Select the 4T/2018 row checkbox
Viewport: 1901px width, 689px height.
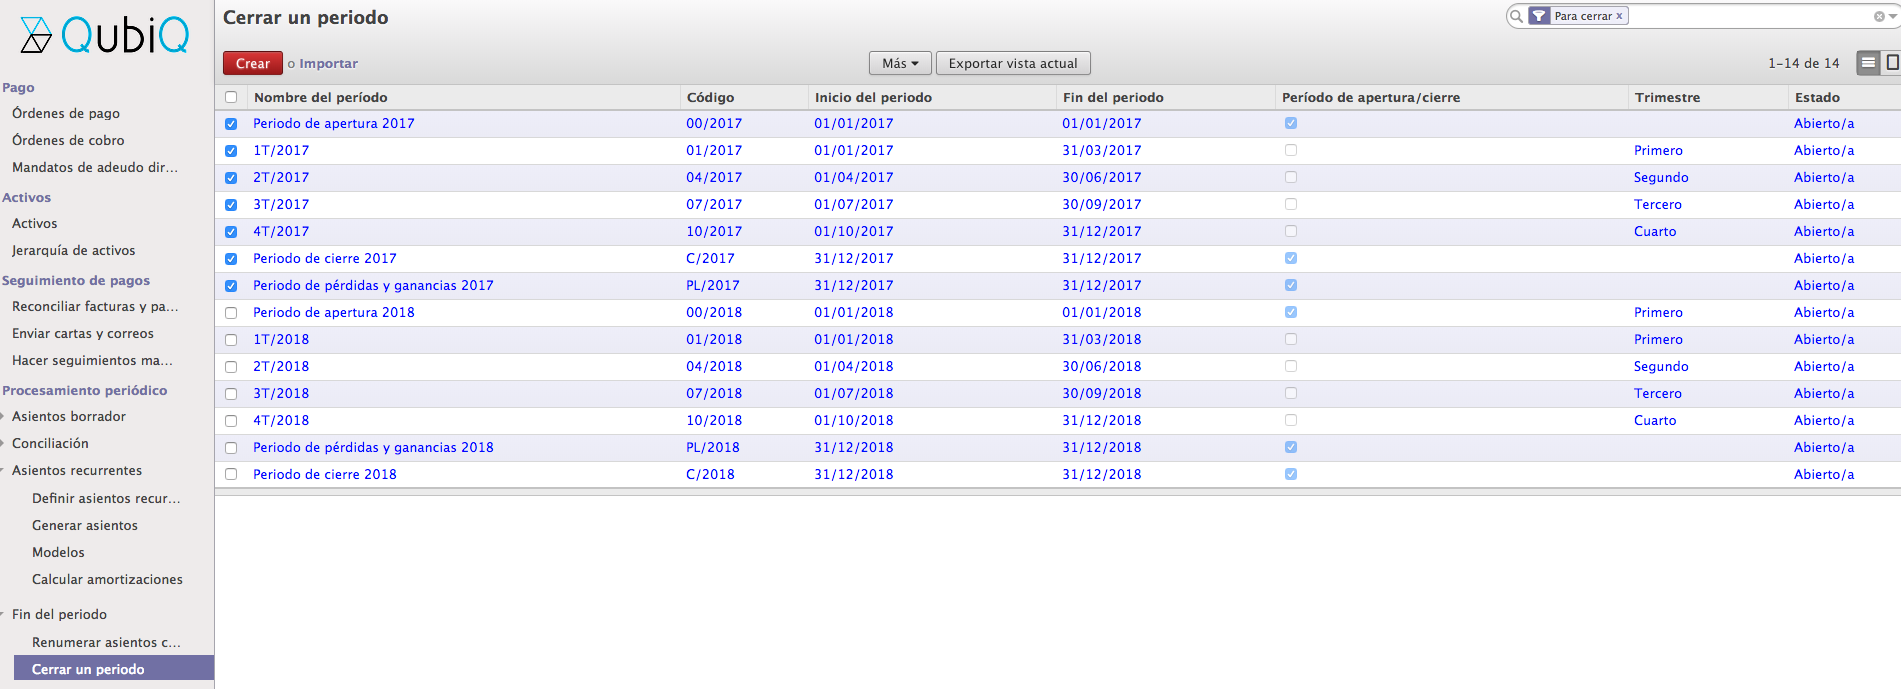(231, 421)
